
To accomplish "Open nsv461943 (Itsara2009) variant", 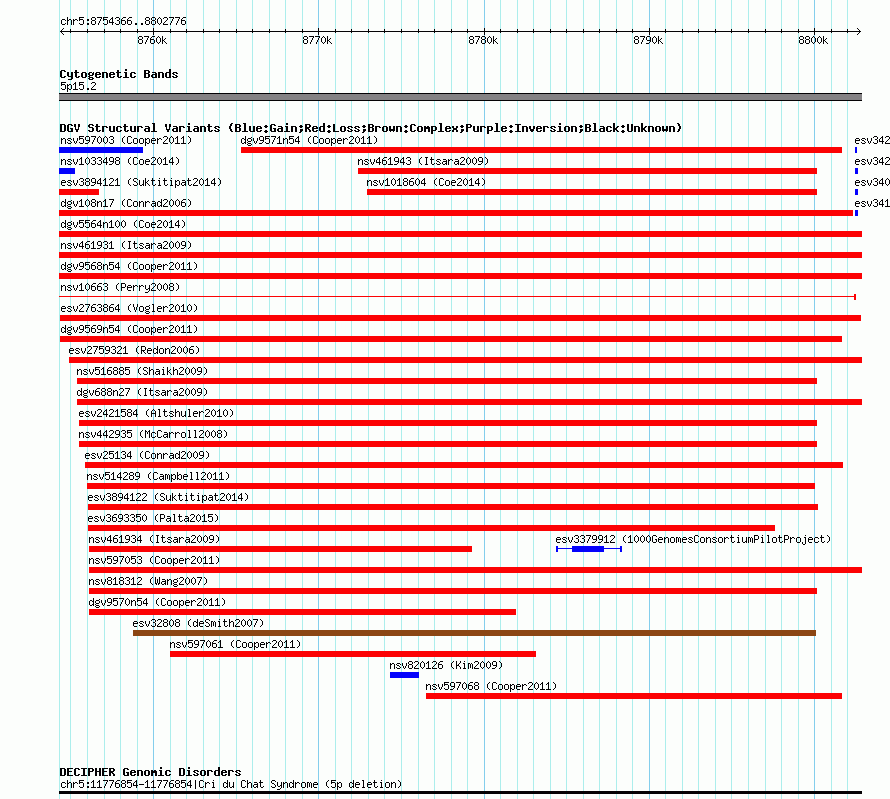I will pos(423,161).
